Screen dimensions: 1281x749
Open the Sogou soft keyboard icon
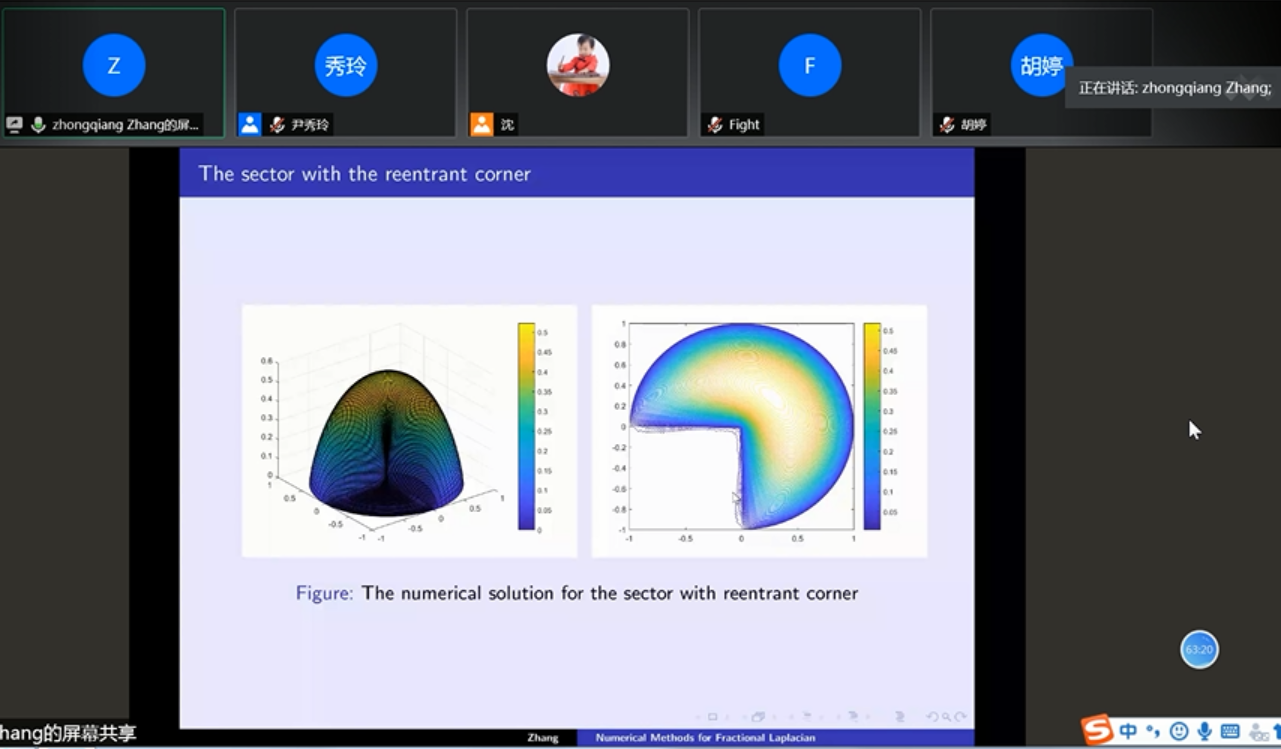tap(1230, 731)
